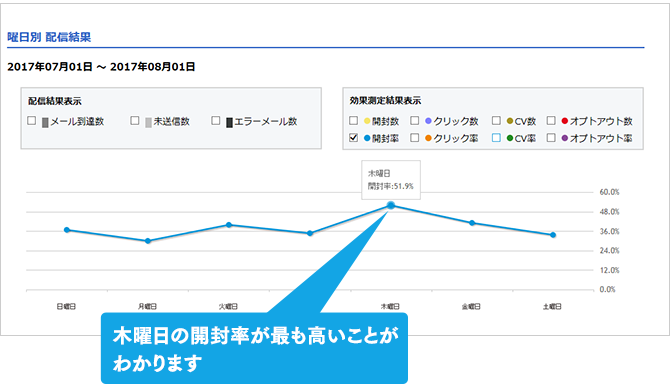Check the CV数 checkbox
The height and width of the screenshot is (387, 670).
[x=496, y=121]
